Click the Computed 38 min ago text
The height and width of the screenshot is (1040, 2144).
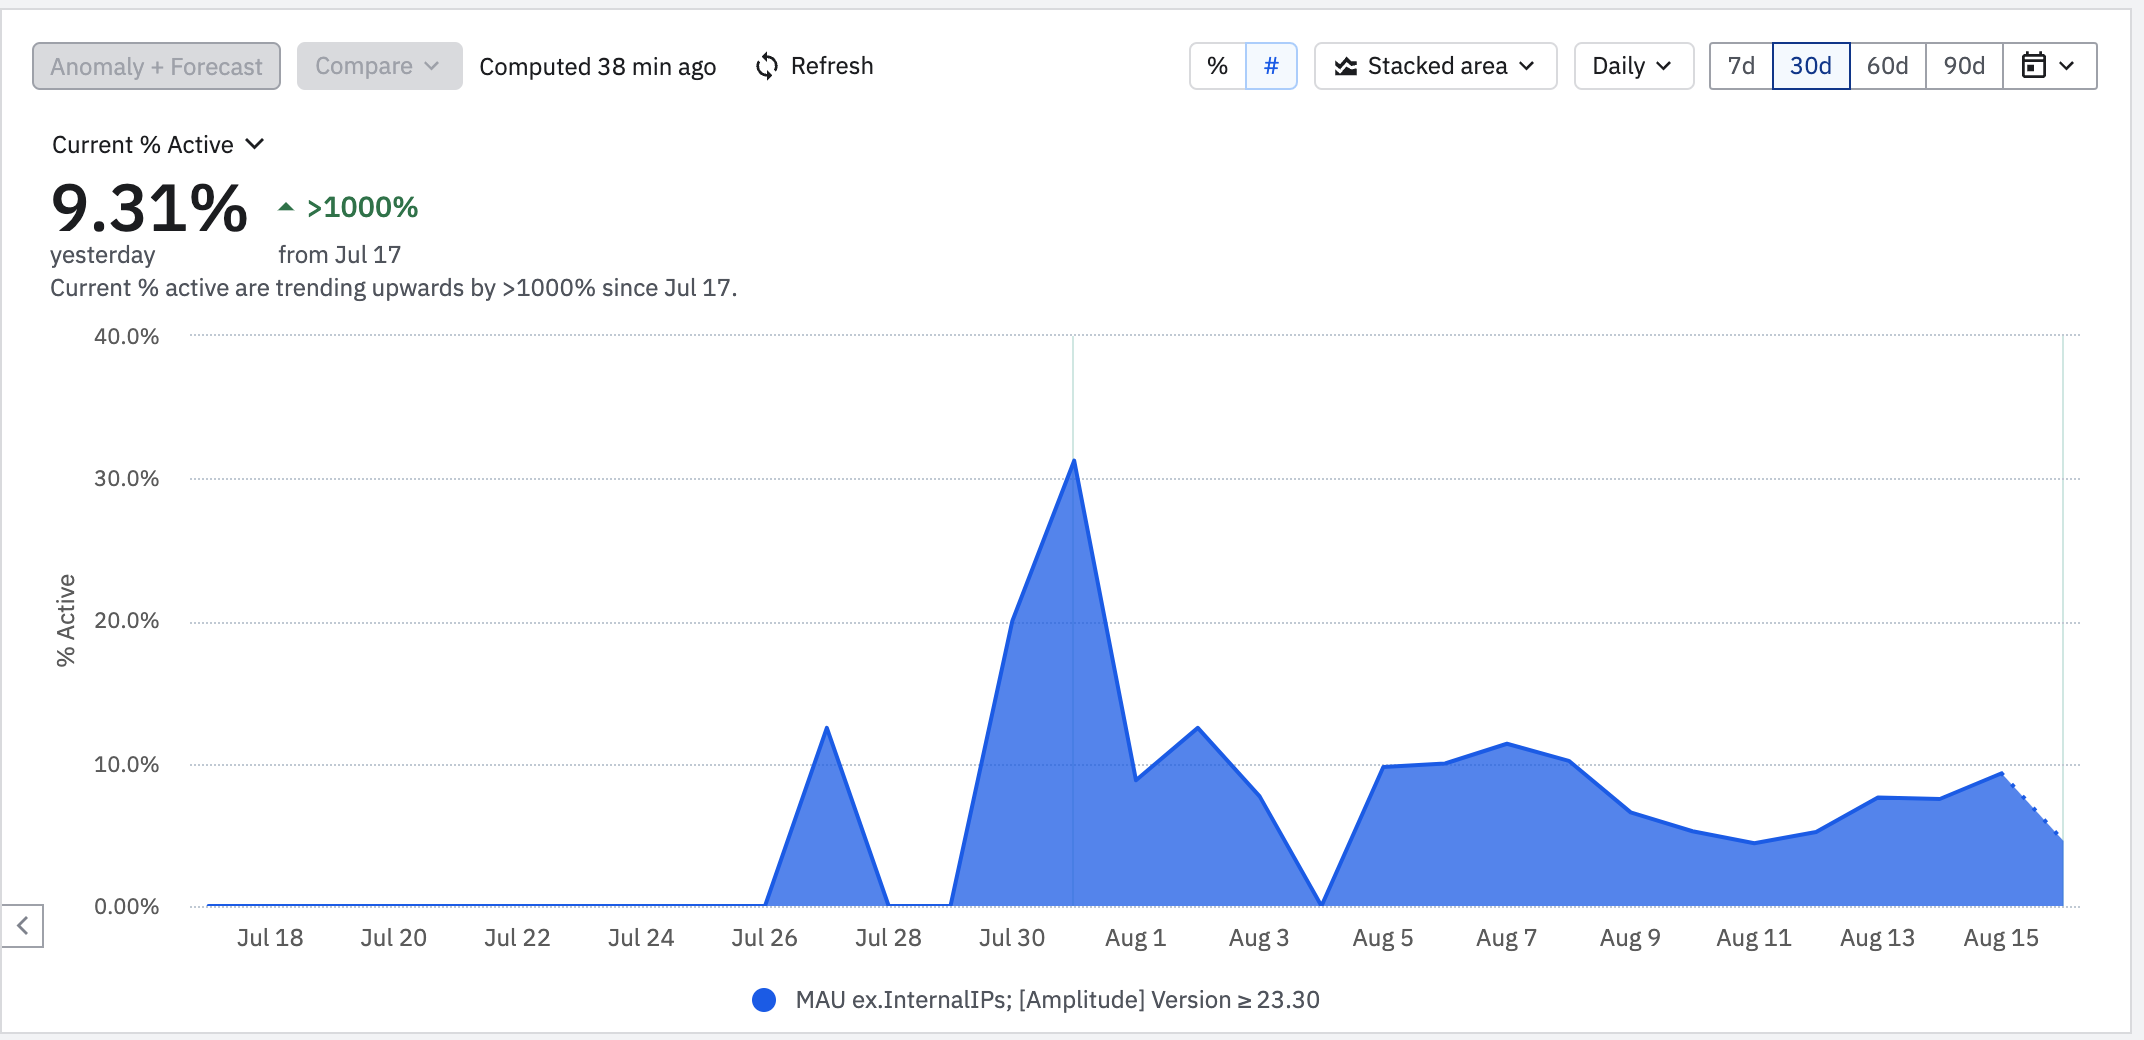point(598,66)
